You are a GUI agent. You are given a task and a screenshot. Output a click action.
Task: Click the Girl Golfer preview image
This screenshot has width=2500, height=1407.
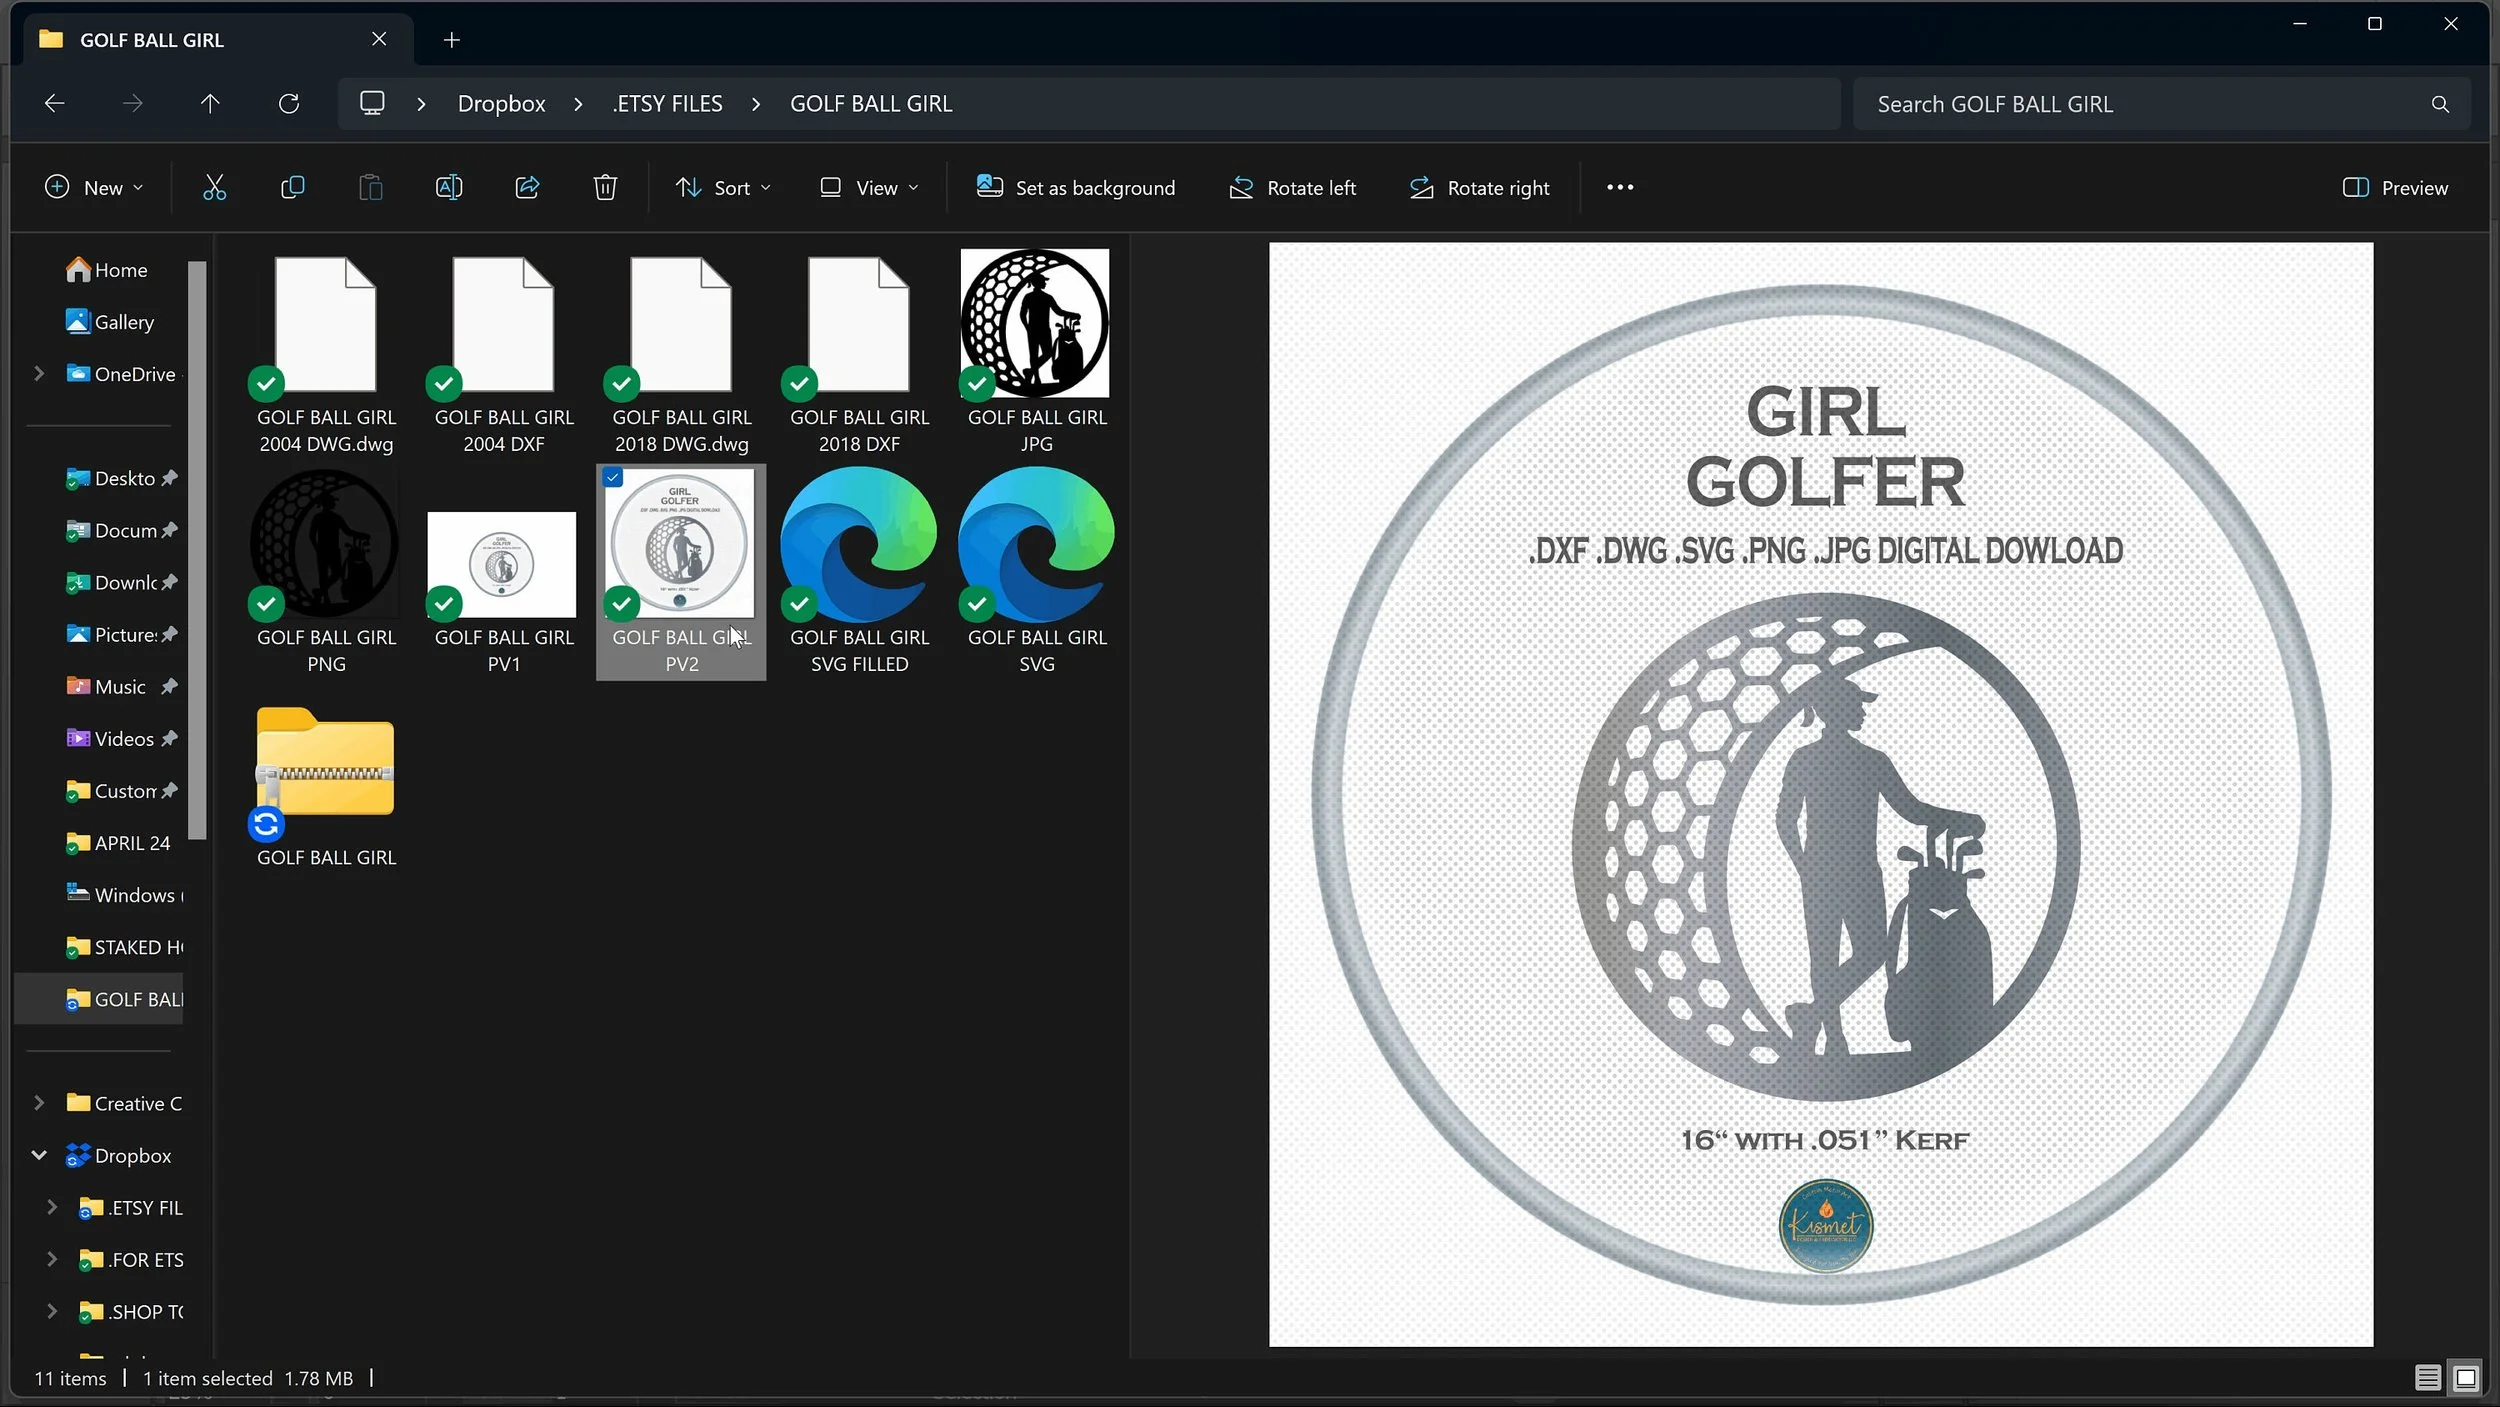pos(1821,794)
